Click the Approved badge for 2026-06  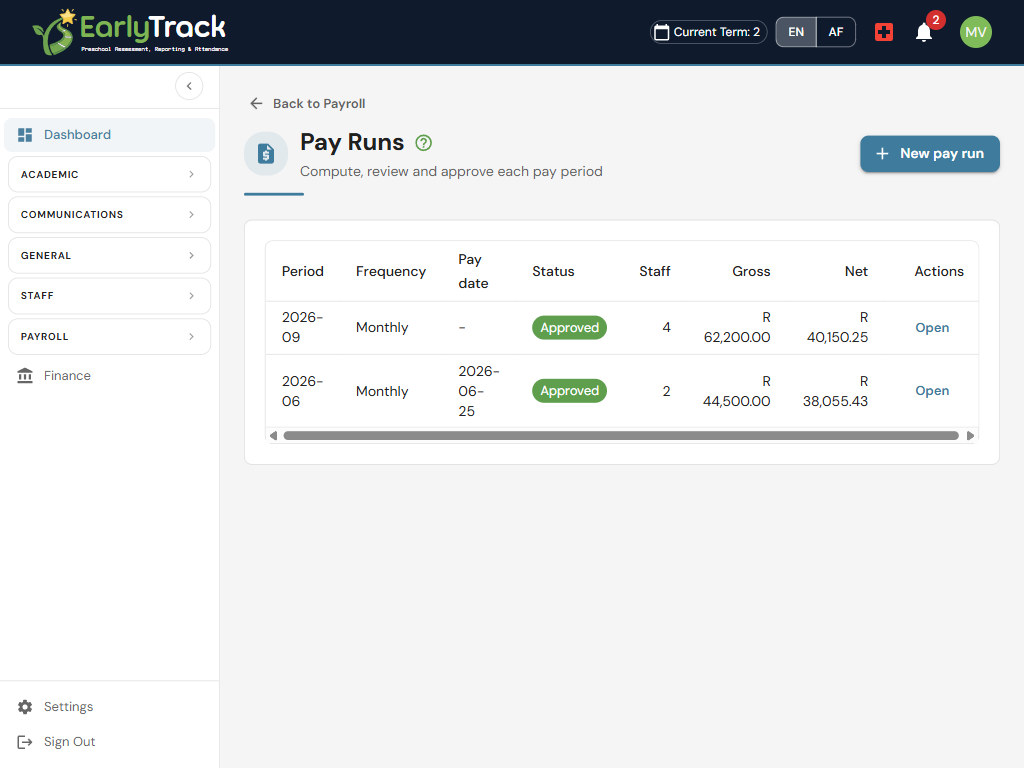coord(569,391)
